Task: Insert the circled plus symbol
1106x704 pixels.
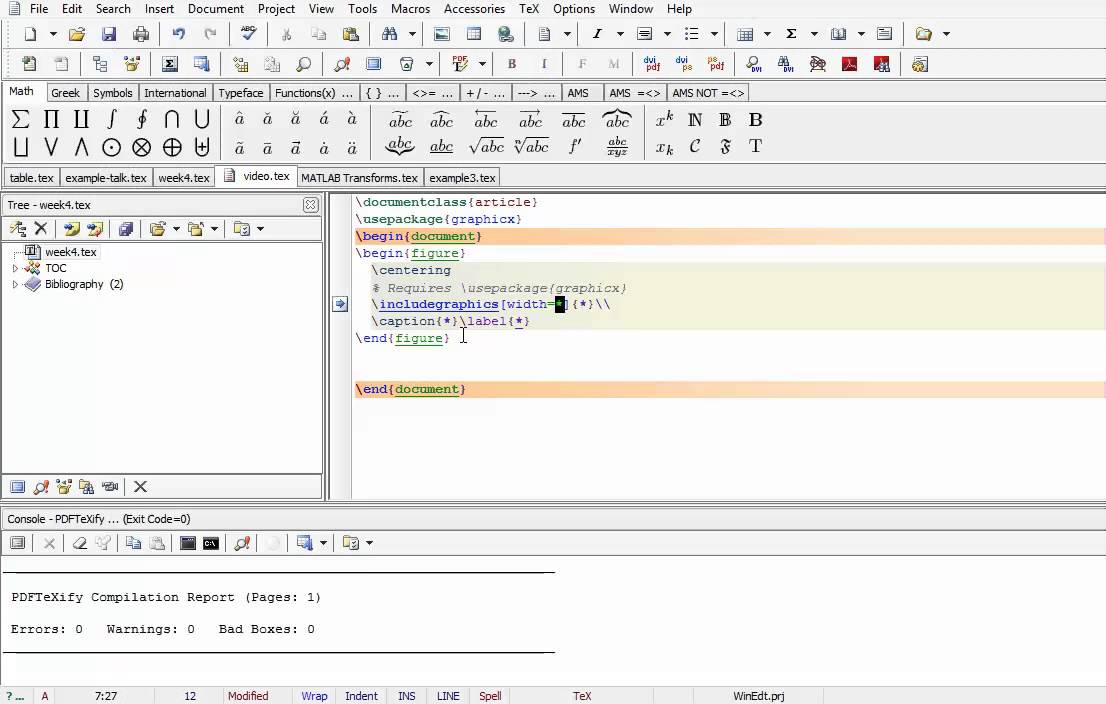Action: (172, 147)
